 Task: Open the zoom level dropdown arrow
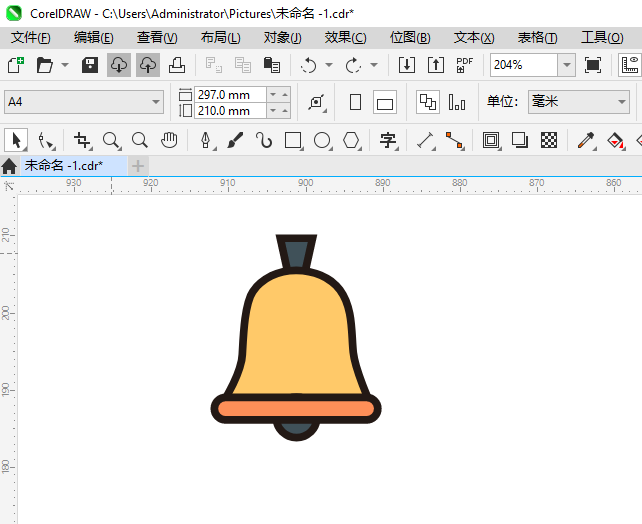pos(567,65)
